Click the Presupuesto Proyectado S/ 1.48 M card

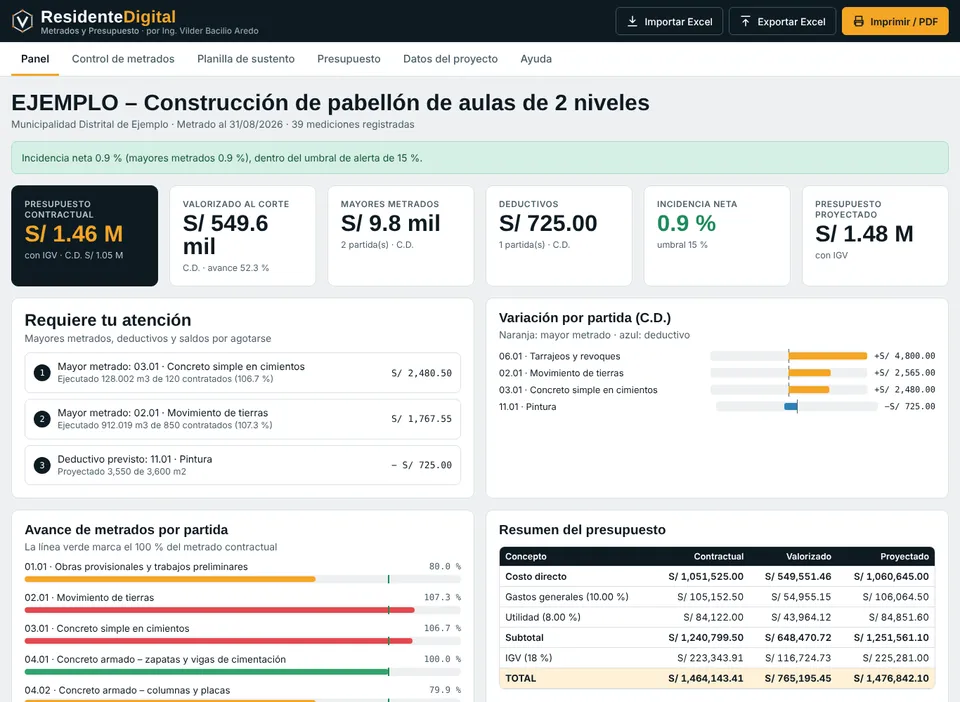876,236
